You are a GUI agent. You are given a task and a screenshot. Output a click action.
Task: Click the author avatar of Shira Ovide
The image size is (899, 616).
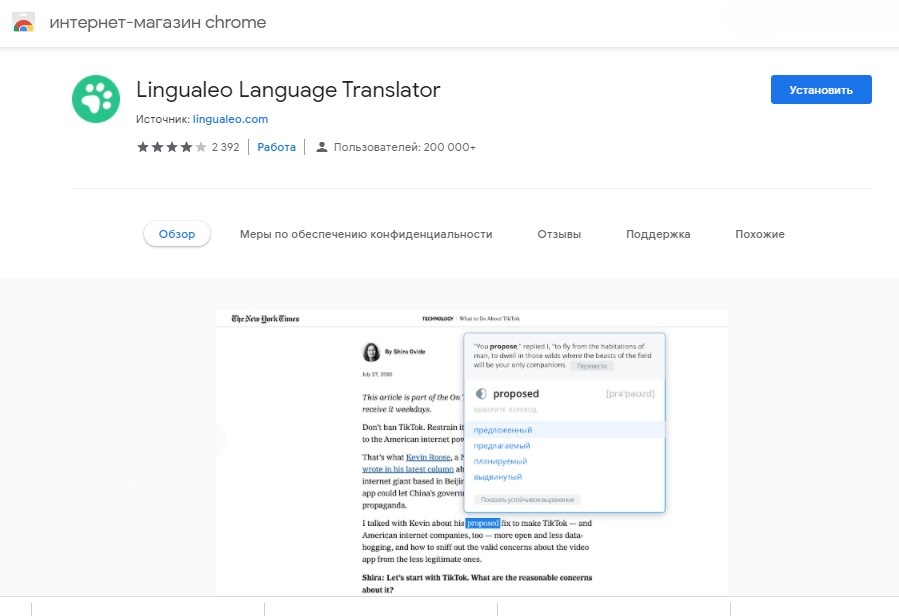click(x=372, y=352)
